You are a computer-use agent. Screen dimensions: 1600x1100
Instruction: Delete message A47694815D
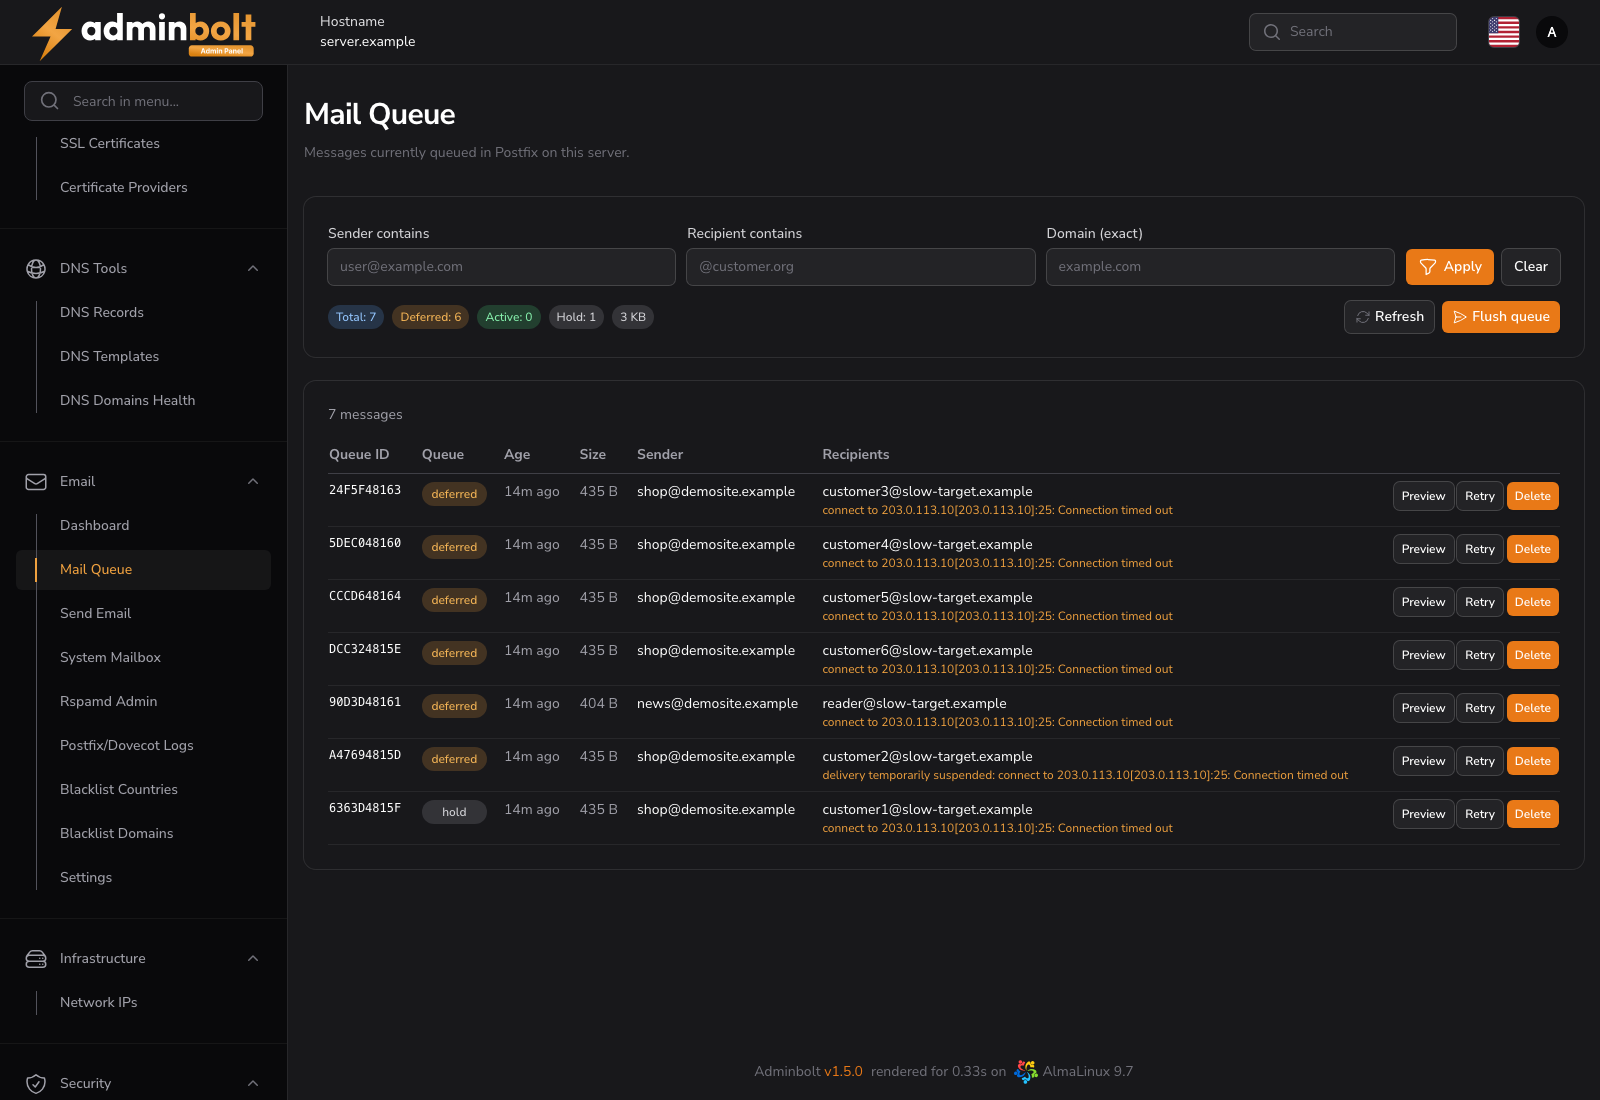[x=1533, y=761]
